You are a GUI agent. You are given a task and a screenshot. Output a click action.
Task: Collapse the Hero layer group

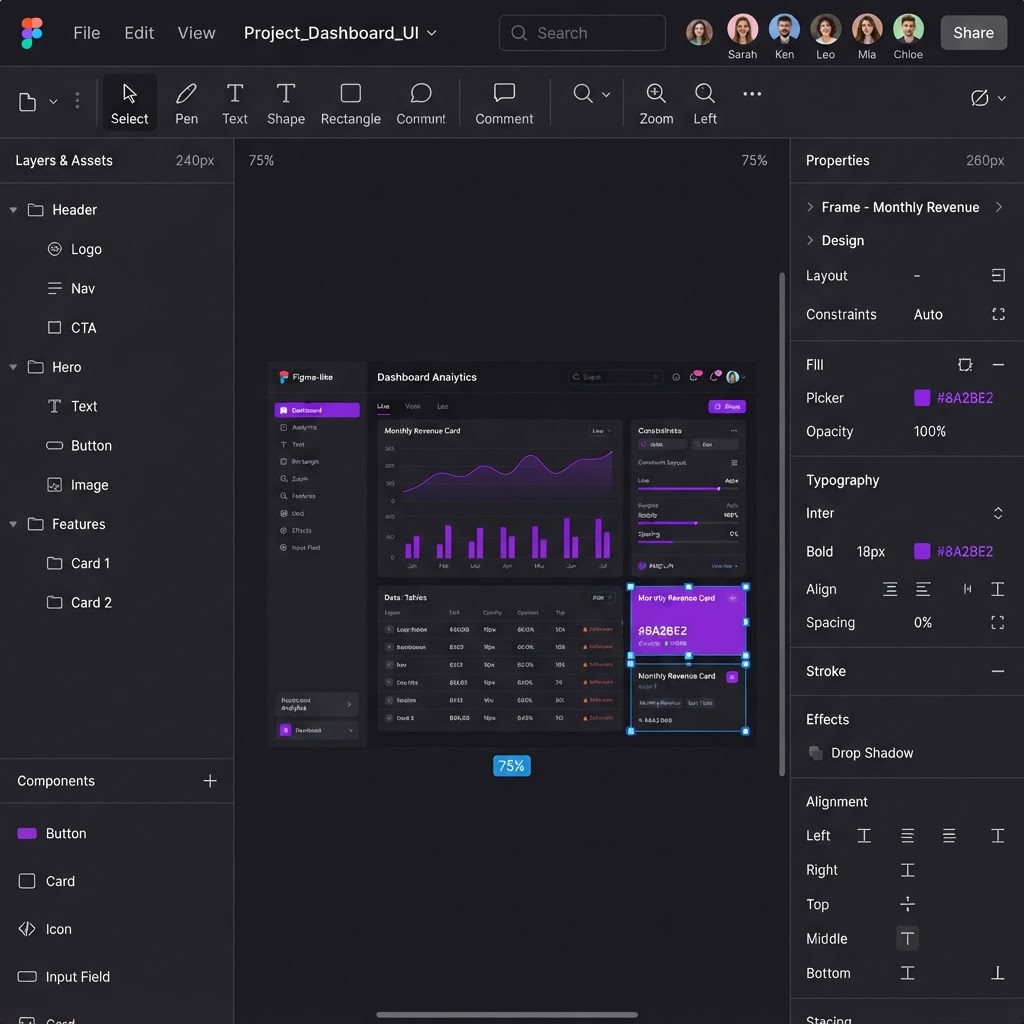tap(13, 367)
